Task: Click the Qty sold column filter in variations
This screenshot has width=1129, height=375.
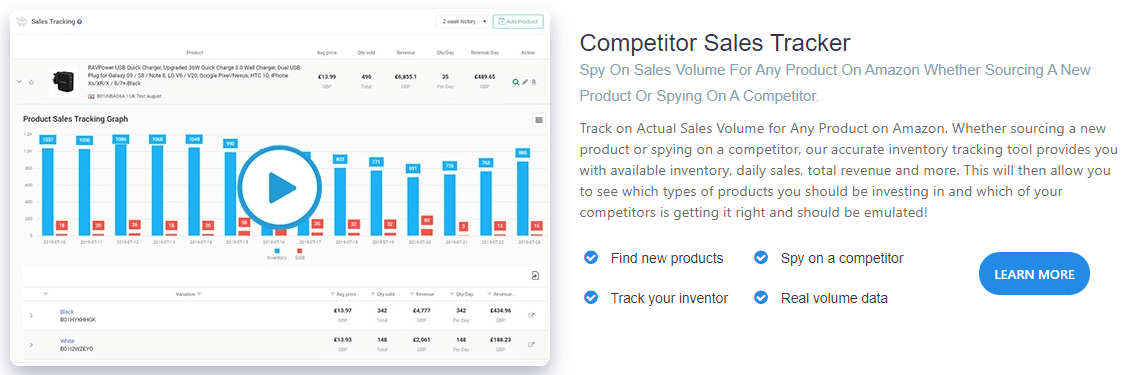Action: tap(370, 294)
